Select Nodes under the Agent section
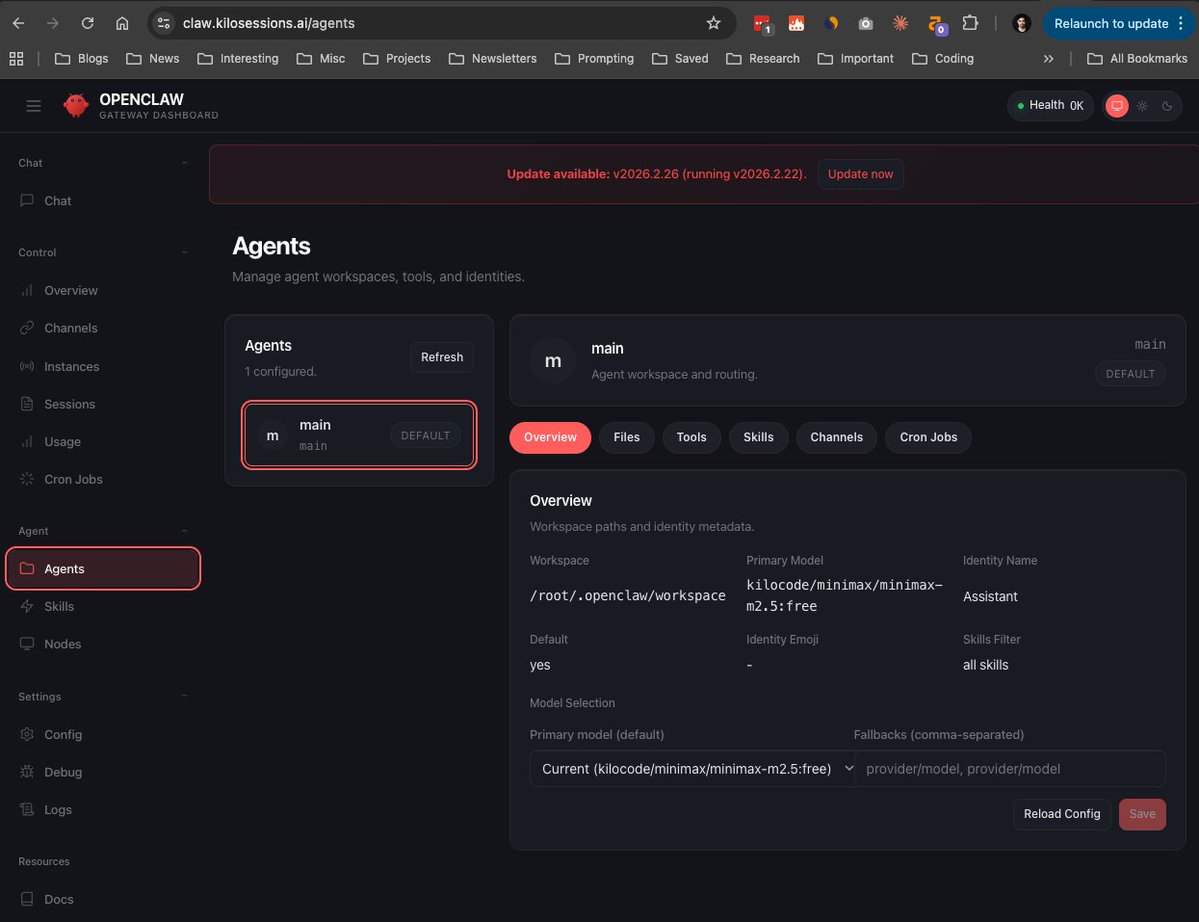Viewport: 1199px width, 922px height. (62, 643)
